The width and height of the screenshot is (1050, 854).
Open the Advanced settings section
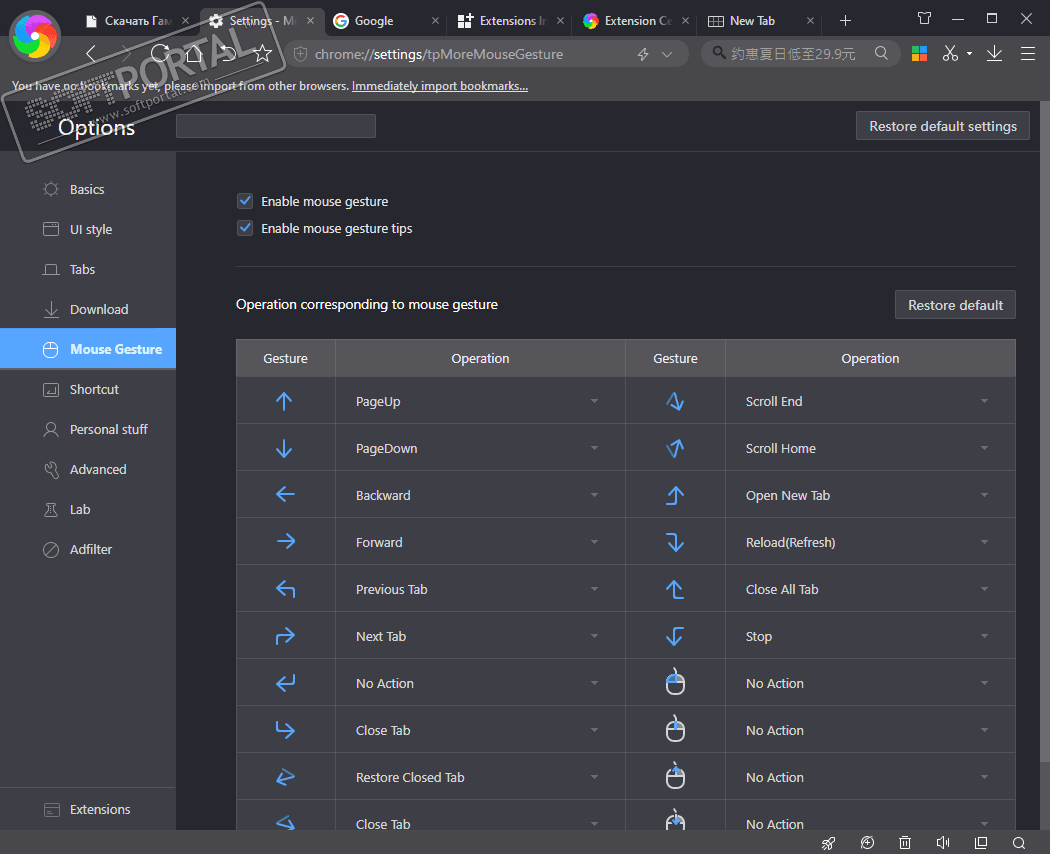click(88, 470)
